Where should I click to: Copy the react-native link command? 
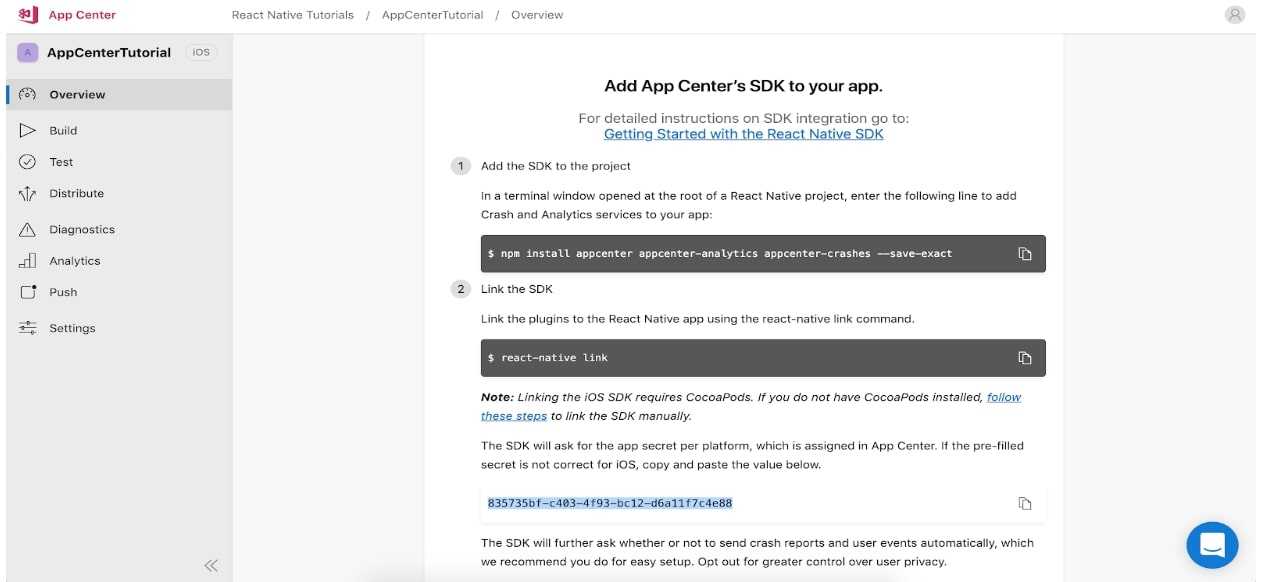[1025, 358]
